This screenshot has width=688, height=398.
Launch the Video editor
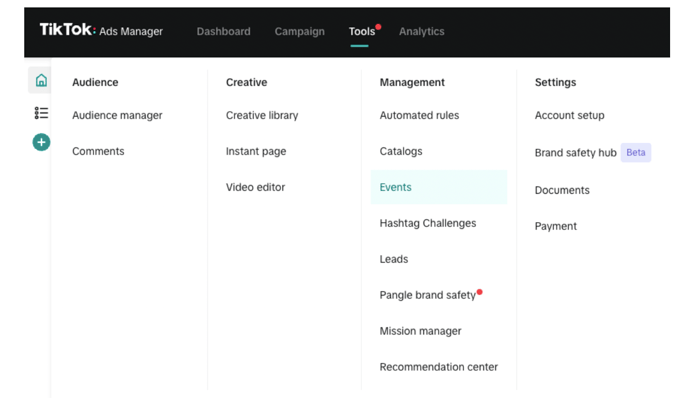click(255, 187)
